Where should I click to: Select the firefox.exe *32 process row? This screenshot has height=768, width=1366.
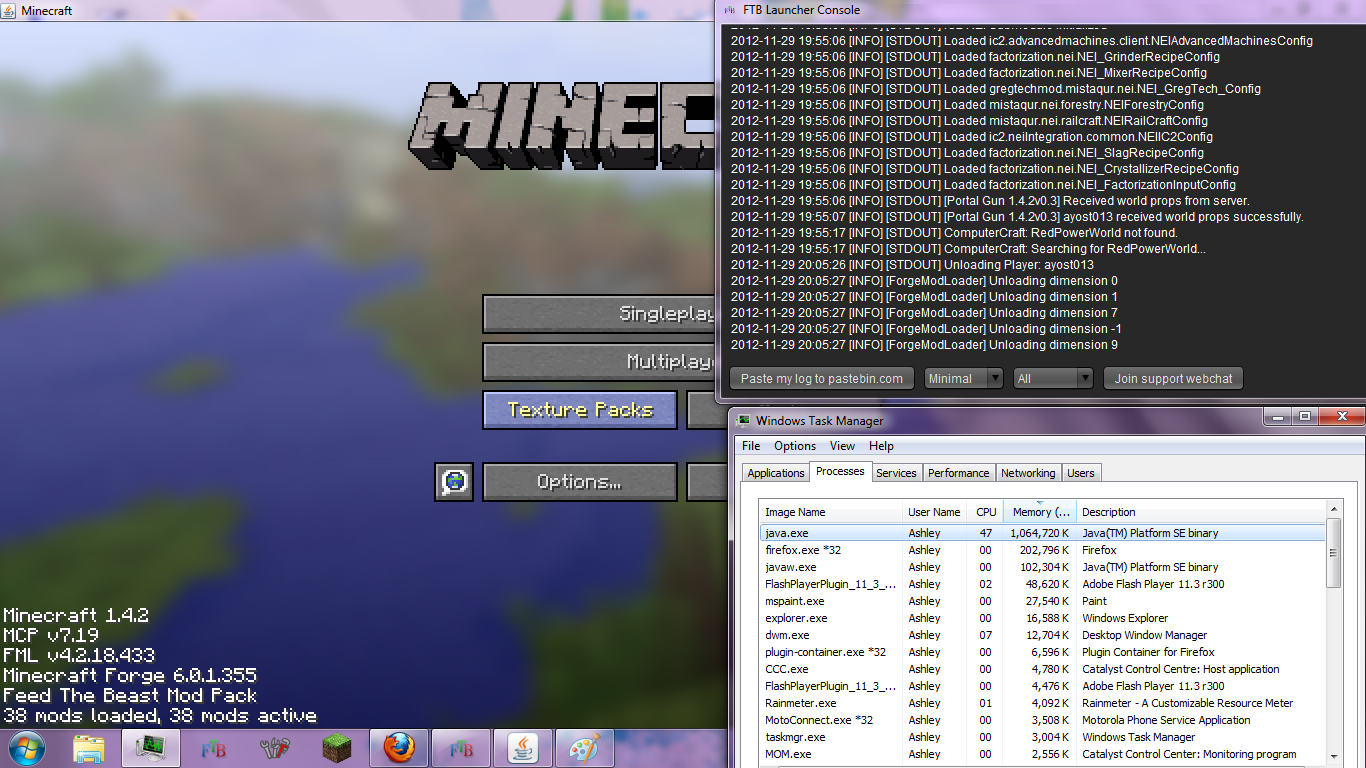(x=1042, y=550)
